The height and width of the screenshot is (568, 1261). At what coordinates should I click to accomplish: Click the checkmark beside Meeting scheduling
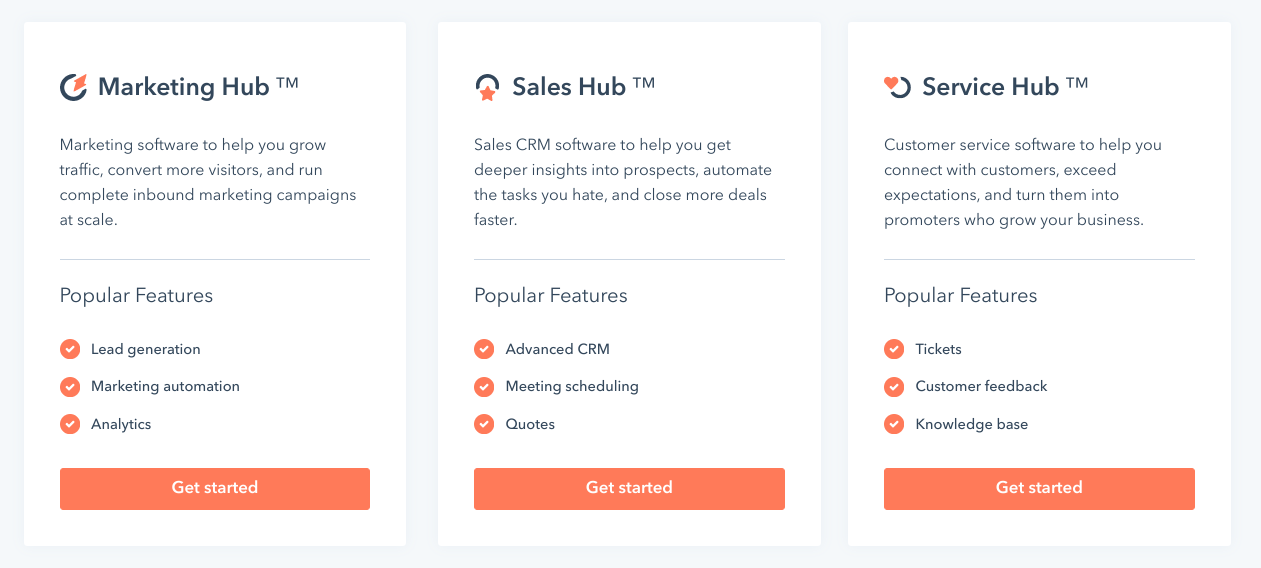[x=484, y=386]
